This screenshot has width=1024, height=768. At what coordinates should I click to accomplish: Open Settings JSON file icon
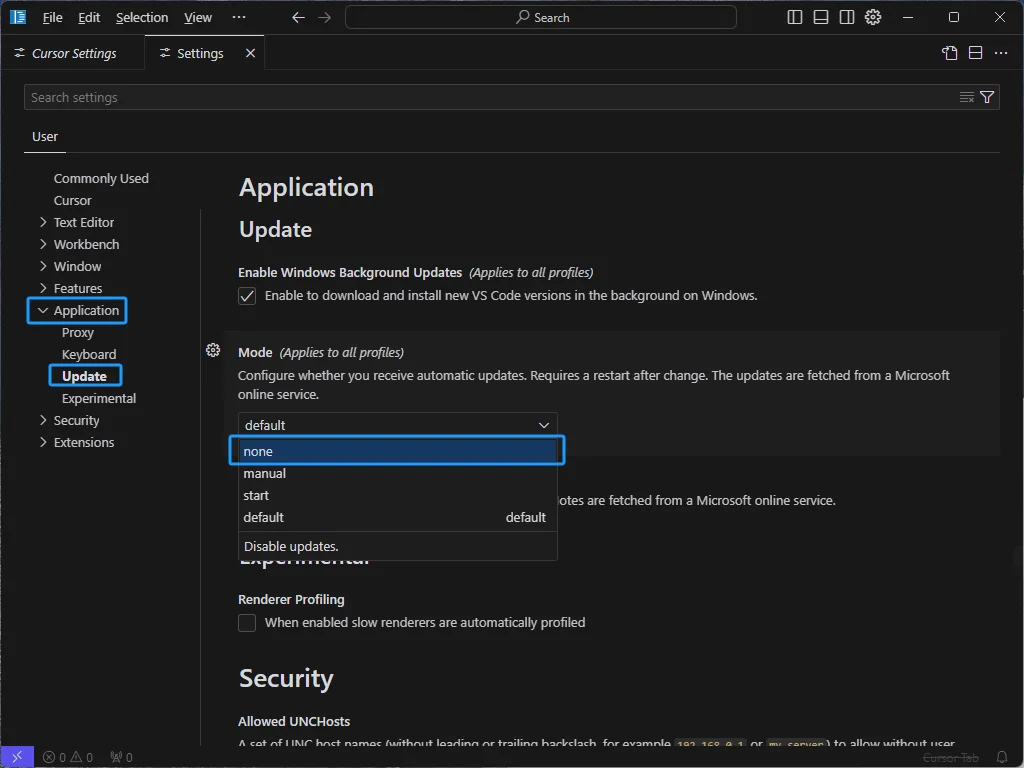coord(950,54)
